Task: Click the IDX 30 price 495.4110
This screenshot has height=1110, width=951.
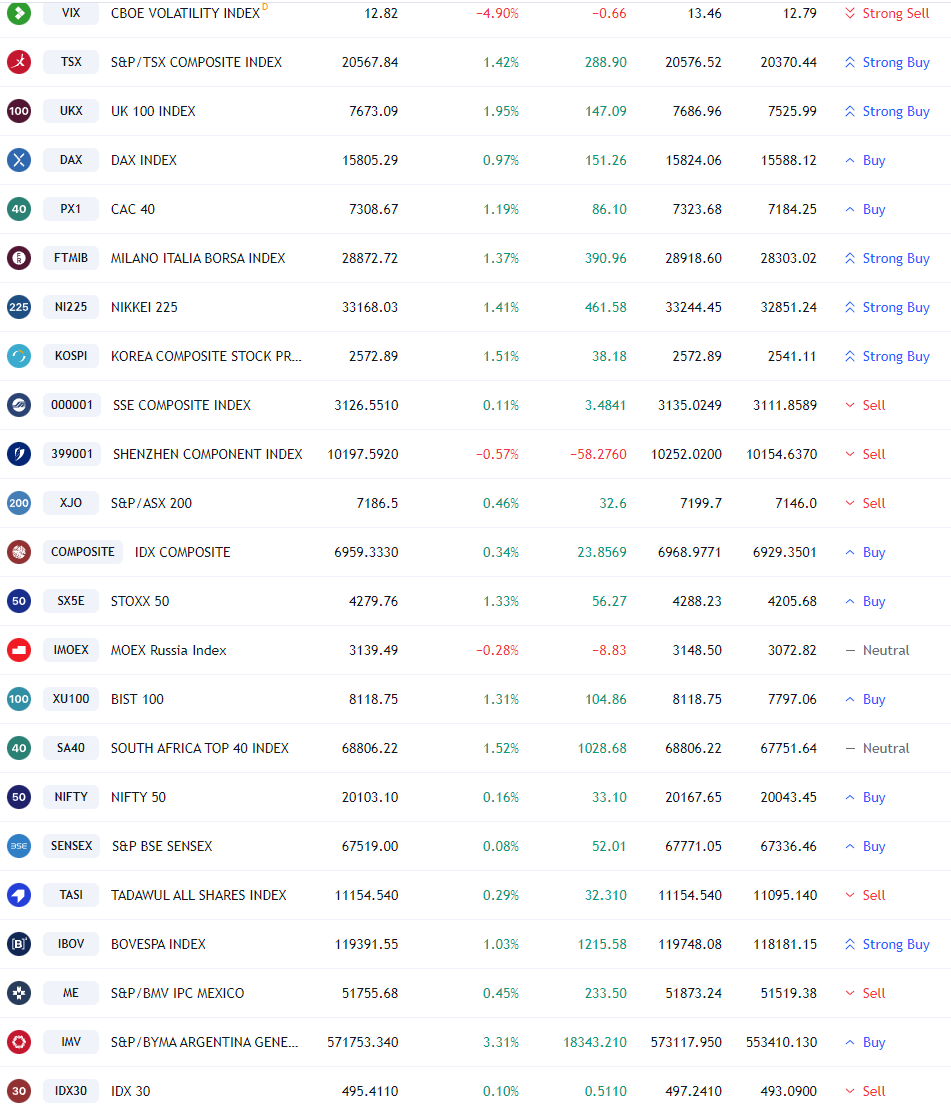Action: (x=370, y=1091)
